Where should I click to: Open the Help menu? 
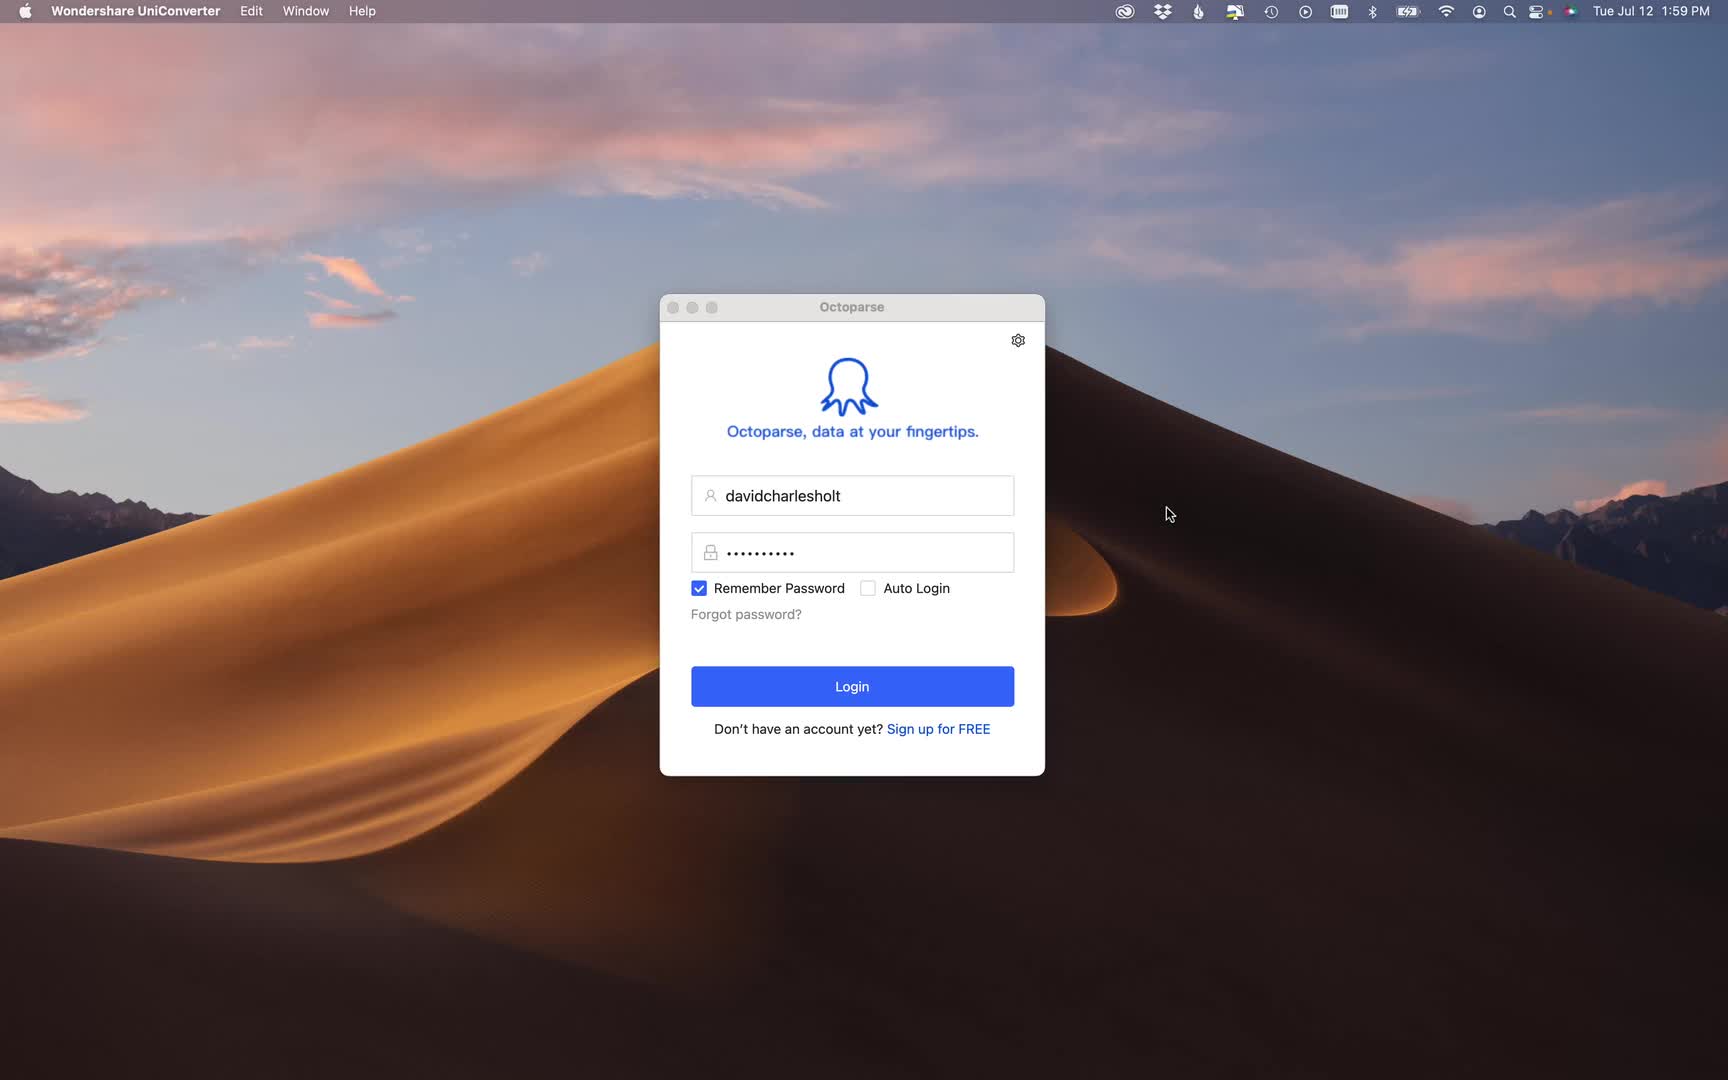coord(362,11)
